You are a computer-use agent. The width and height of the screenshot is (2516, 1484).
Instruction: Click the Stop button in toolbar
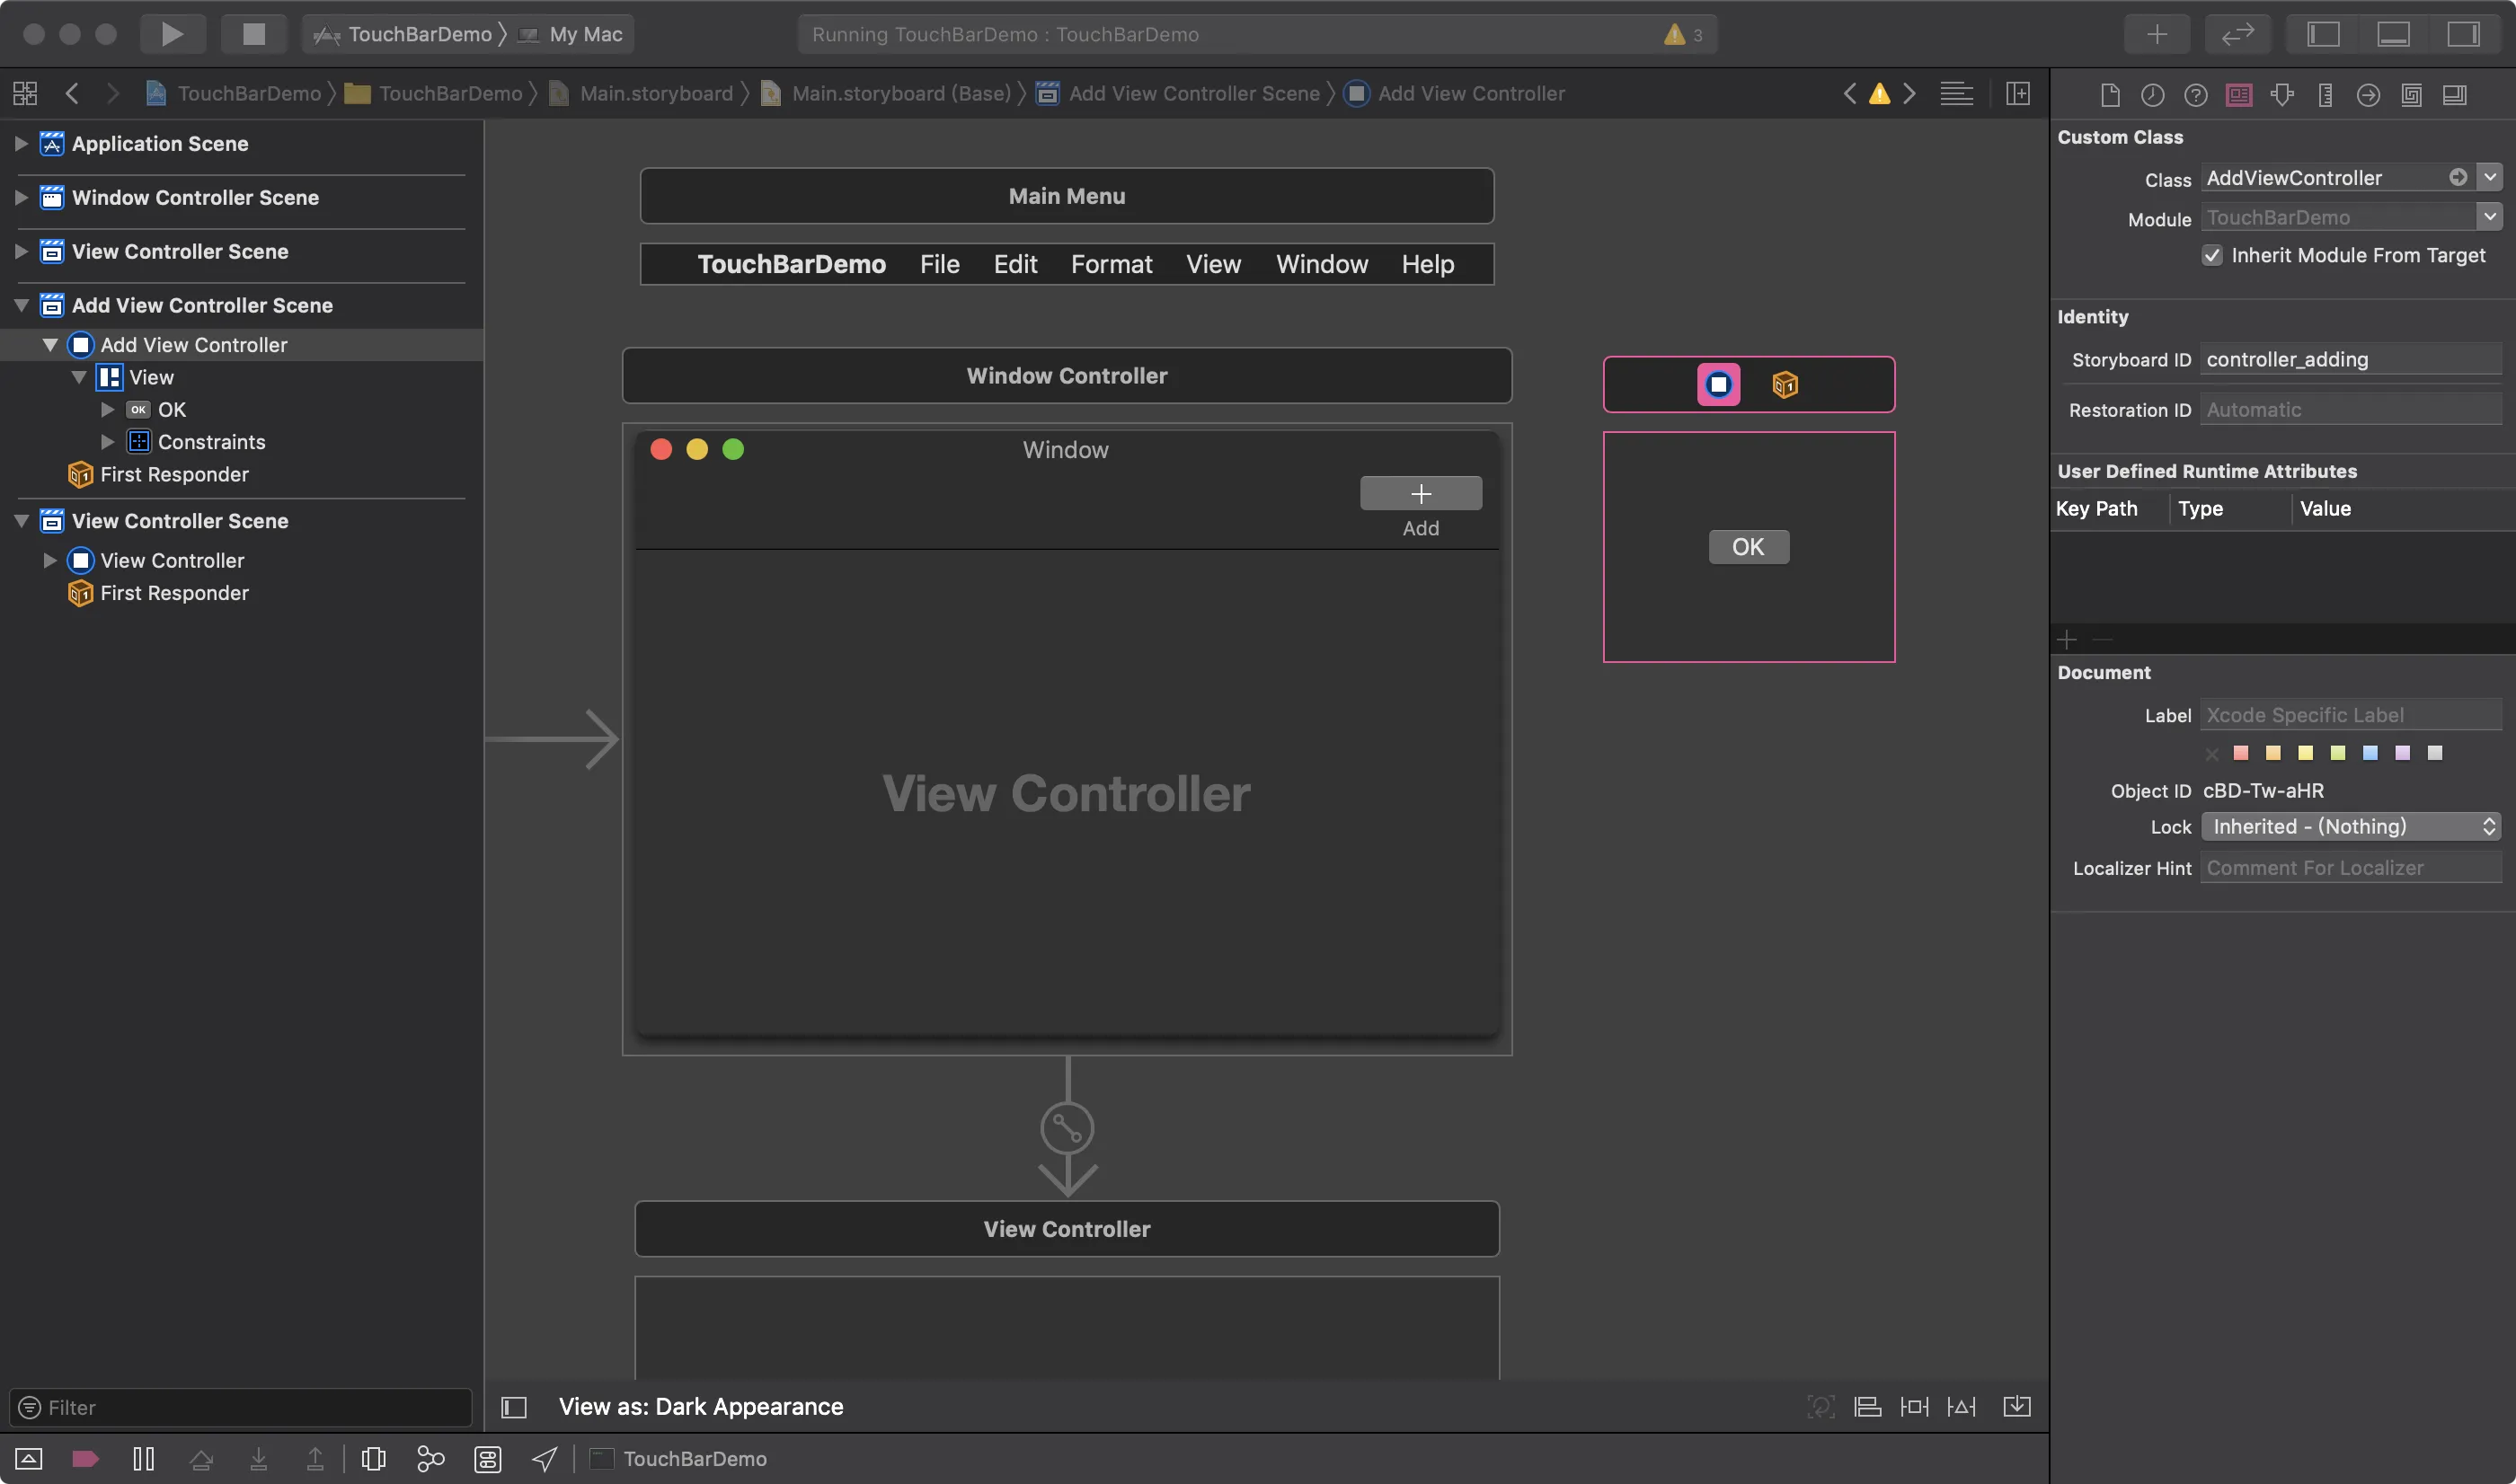254,34
